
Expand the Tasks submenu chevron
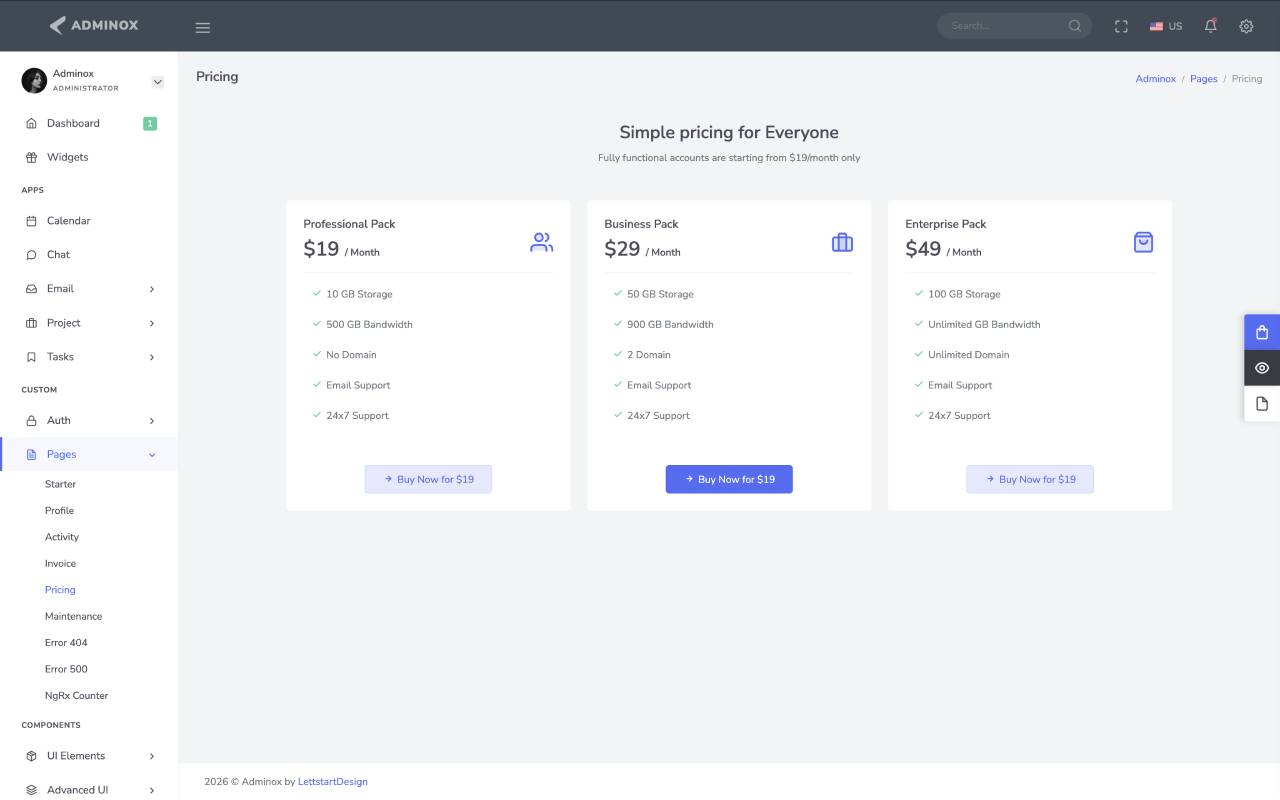coord(152,357)
